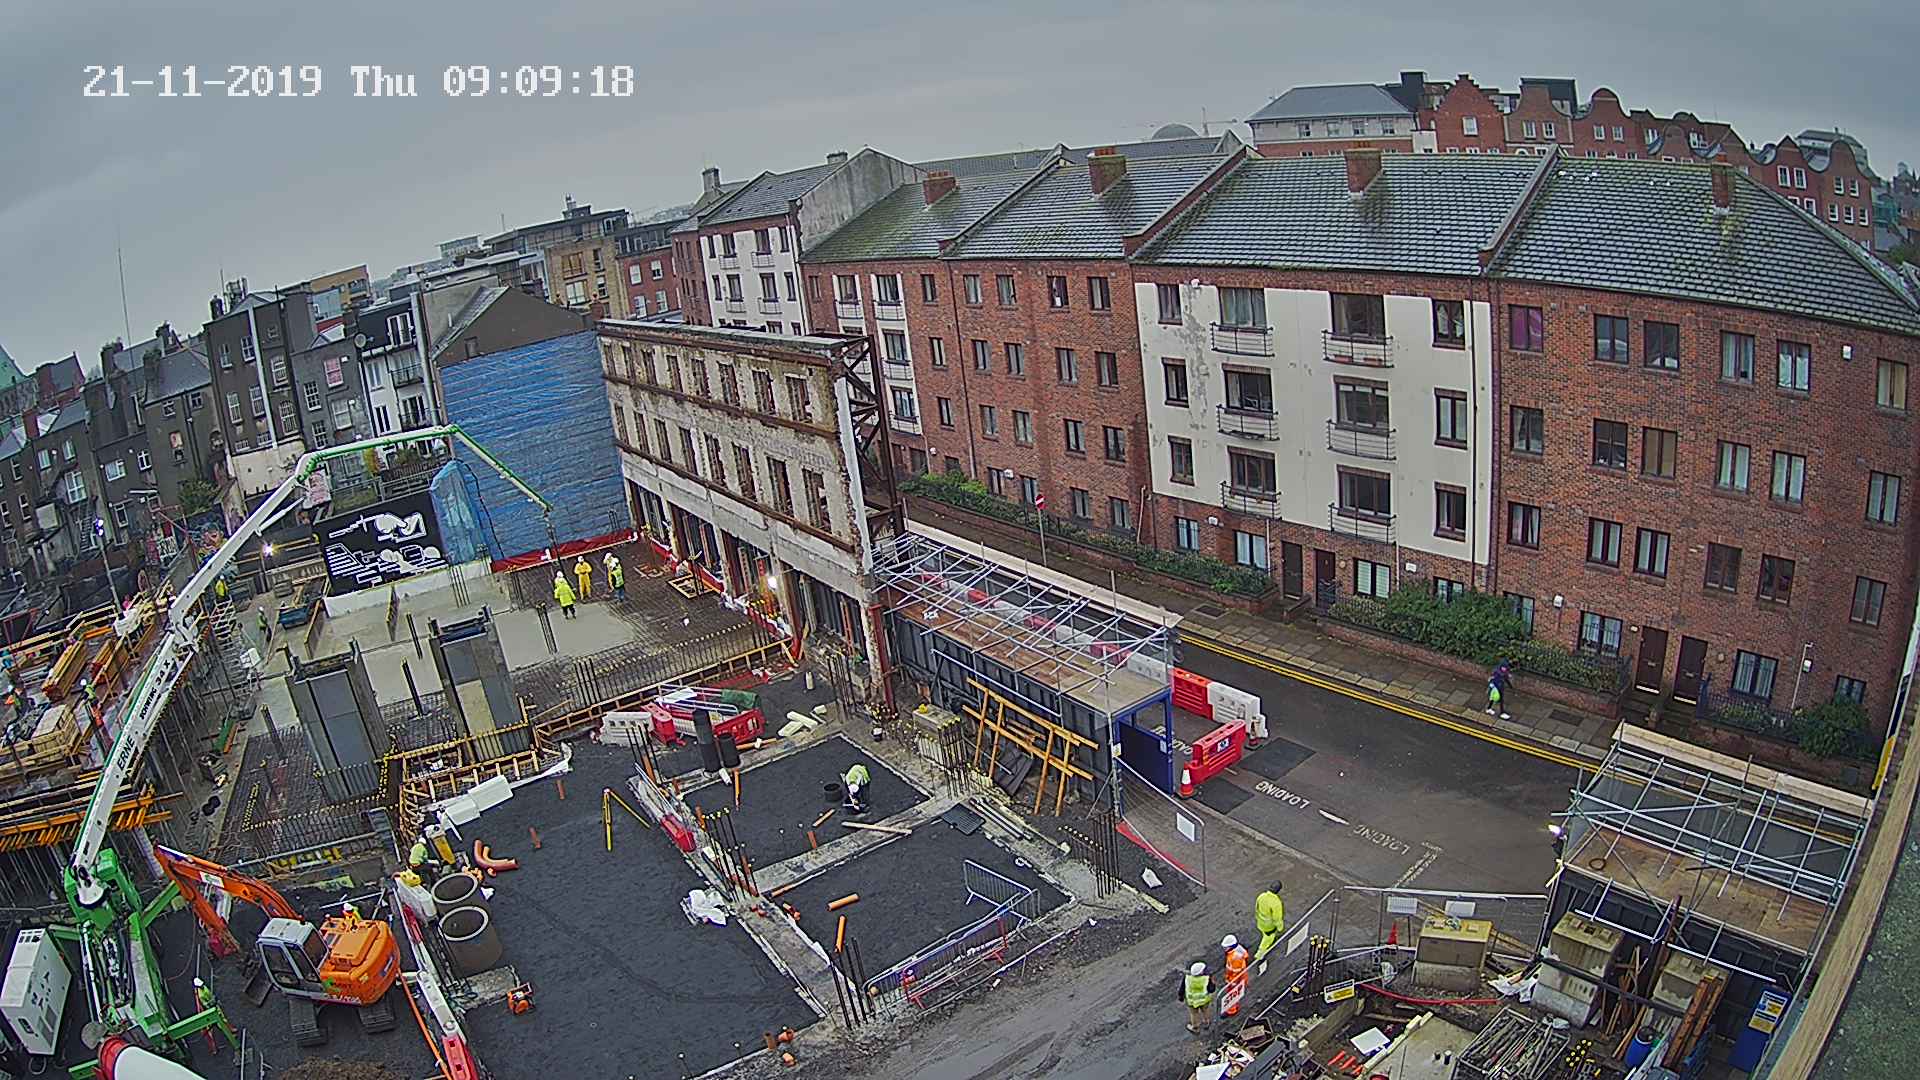Click the worker kneeling on the black membrane

pos(856,785)
